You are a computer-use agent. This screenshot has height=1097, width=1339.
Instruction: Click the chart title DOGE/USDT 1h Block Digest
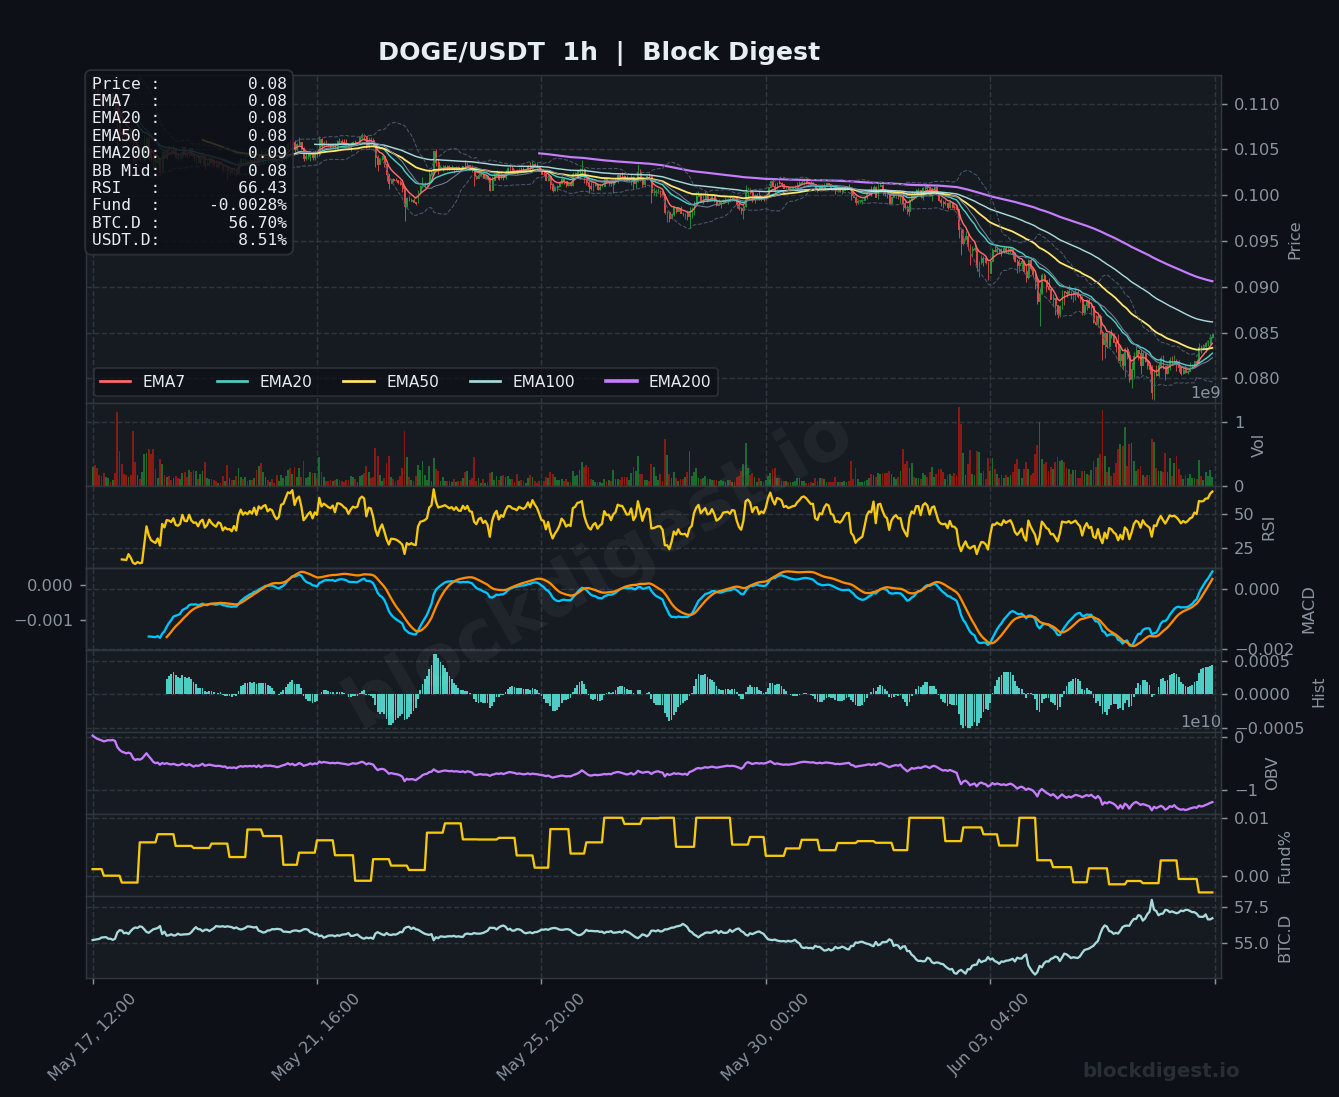point(599,52)
